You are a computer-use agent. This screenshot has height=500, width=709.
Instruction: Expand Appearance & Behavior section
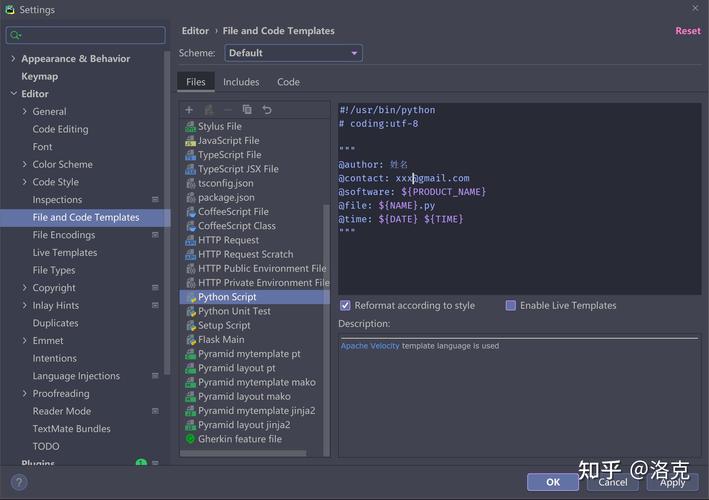tap(13, 59)
